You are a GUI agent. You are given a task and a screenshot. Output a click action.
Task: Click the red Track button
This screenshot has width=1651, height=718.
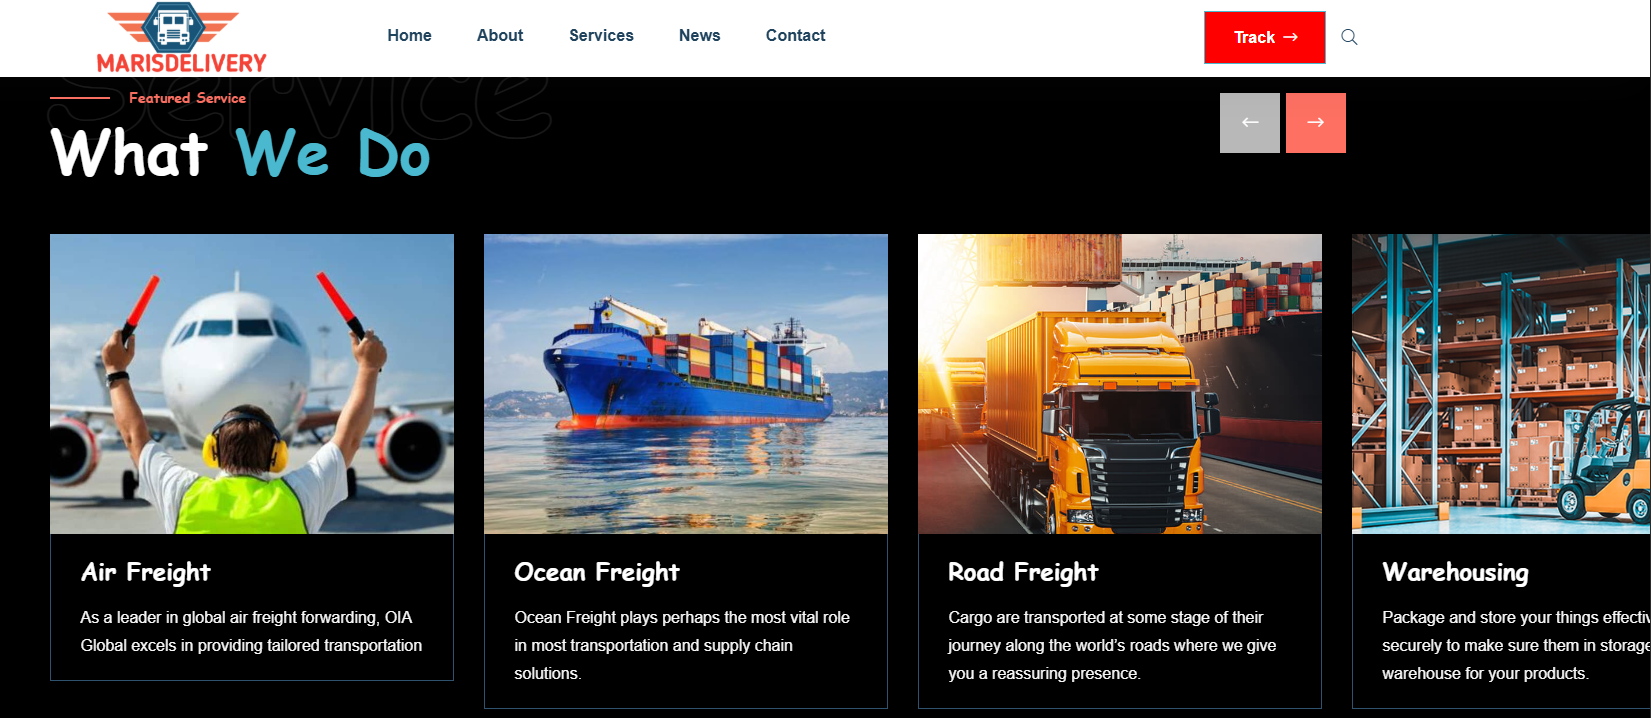[x=1265, y=37]
